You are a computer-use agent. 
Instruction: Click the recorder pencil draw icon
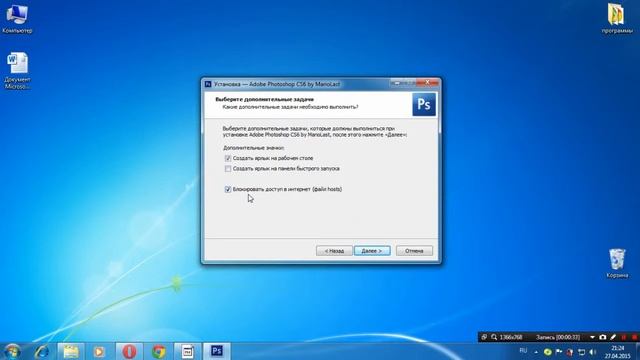[613, 337]
